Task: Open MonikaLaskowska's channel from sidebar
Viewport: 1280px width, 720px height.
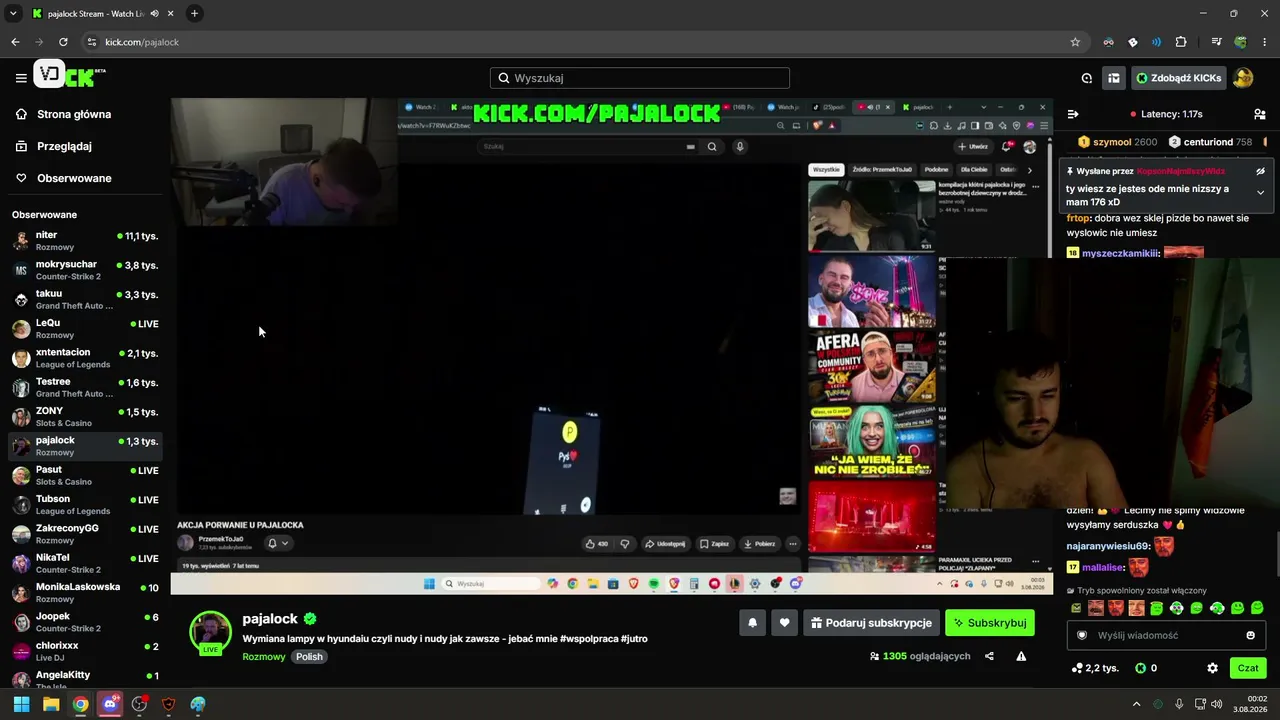Action: (85, 593)
